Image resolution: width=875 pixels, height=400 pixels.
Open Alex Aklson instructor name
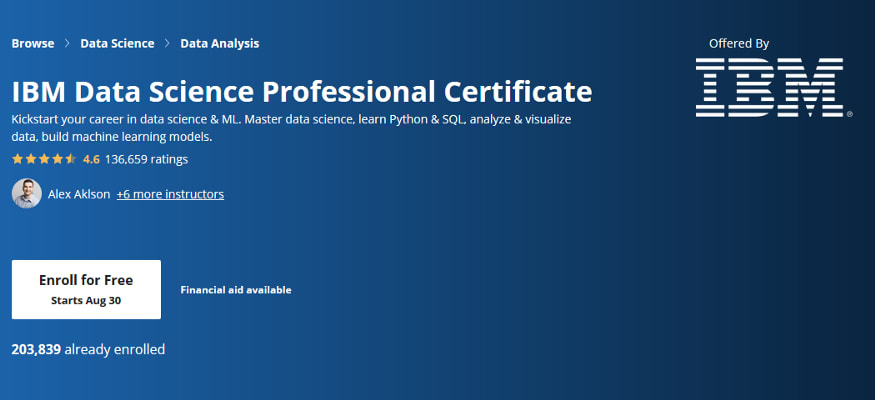(79, 194)
